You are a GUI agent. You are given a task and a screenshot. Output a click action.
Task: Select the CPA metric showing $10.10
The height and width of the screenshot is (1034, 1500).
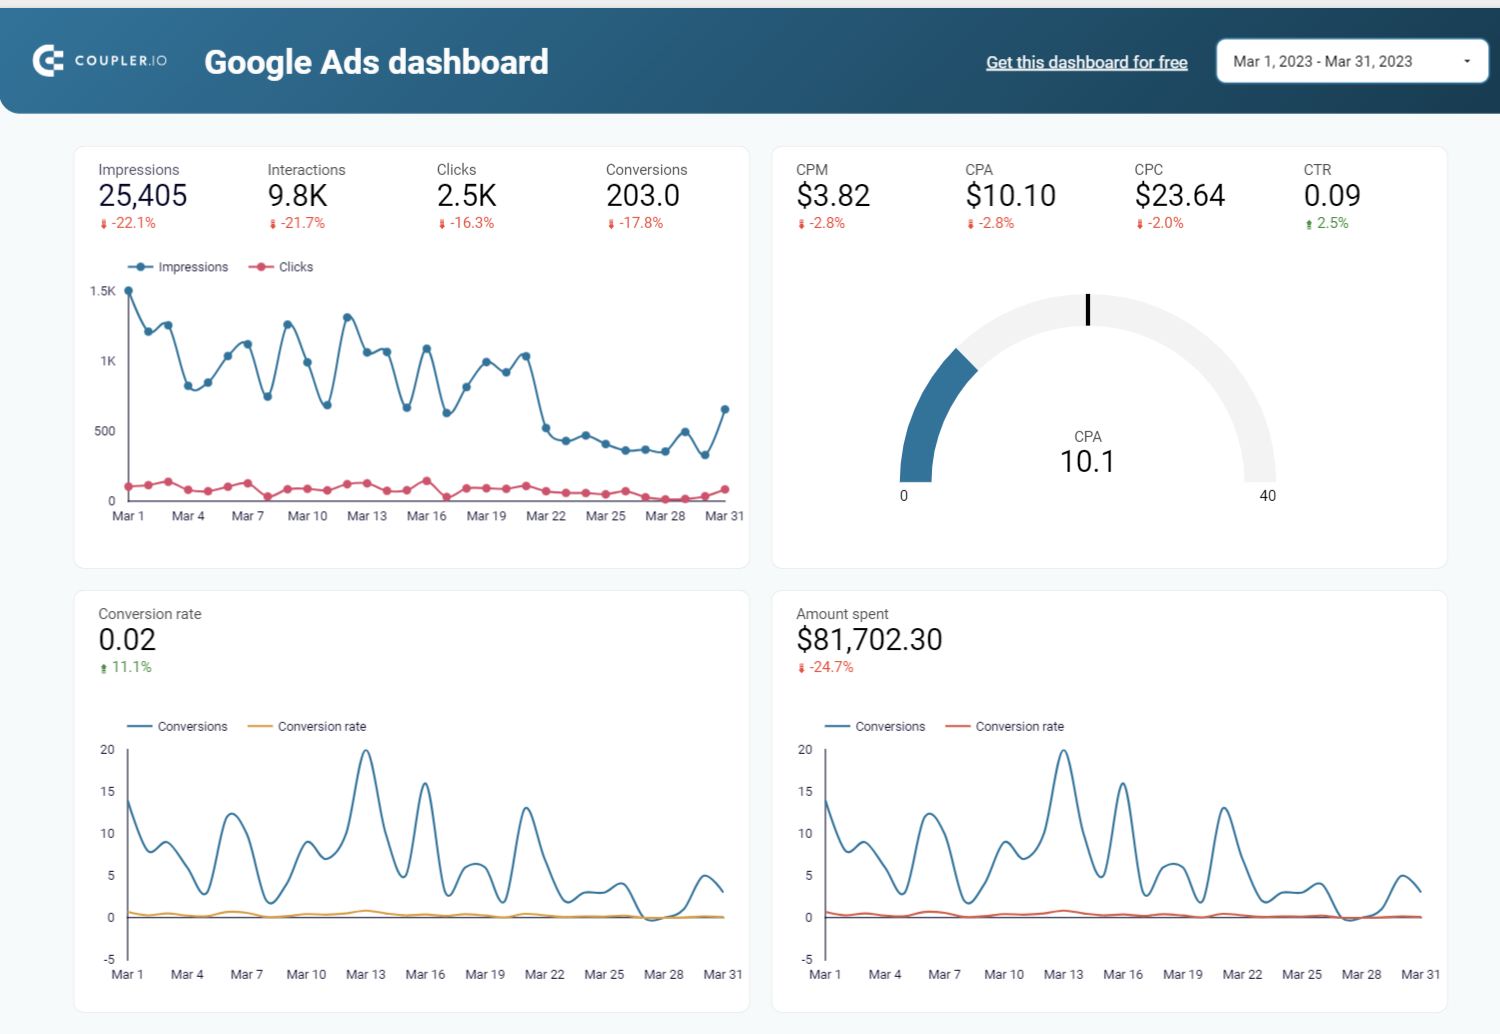(1010, 195)
